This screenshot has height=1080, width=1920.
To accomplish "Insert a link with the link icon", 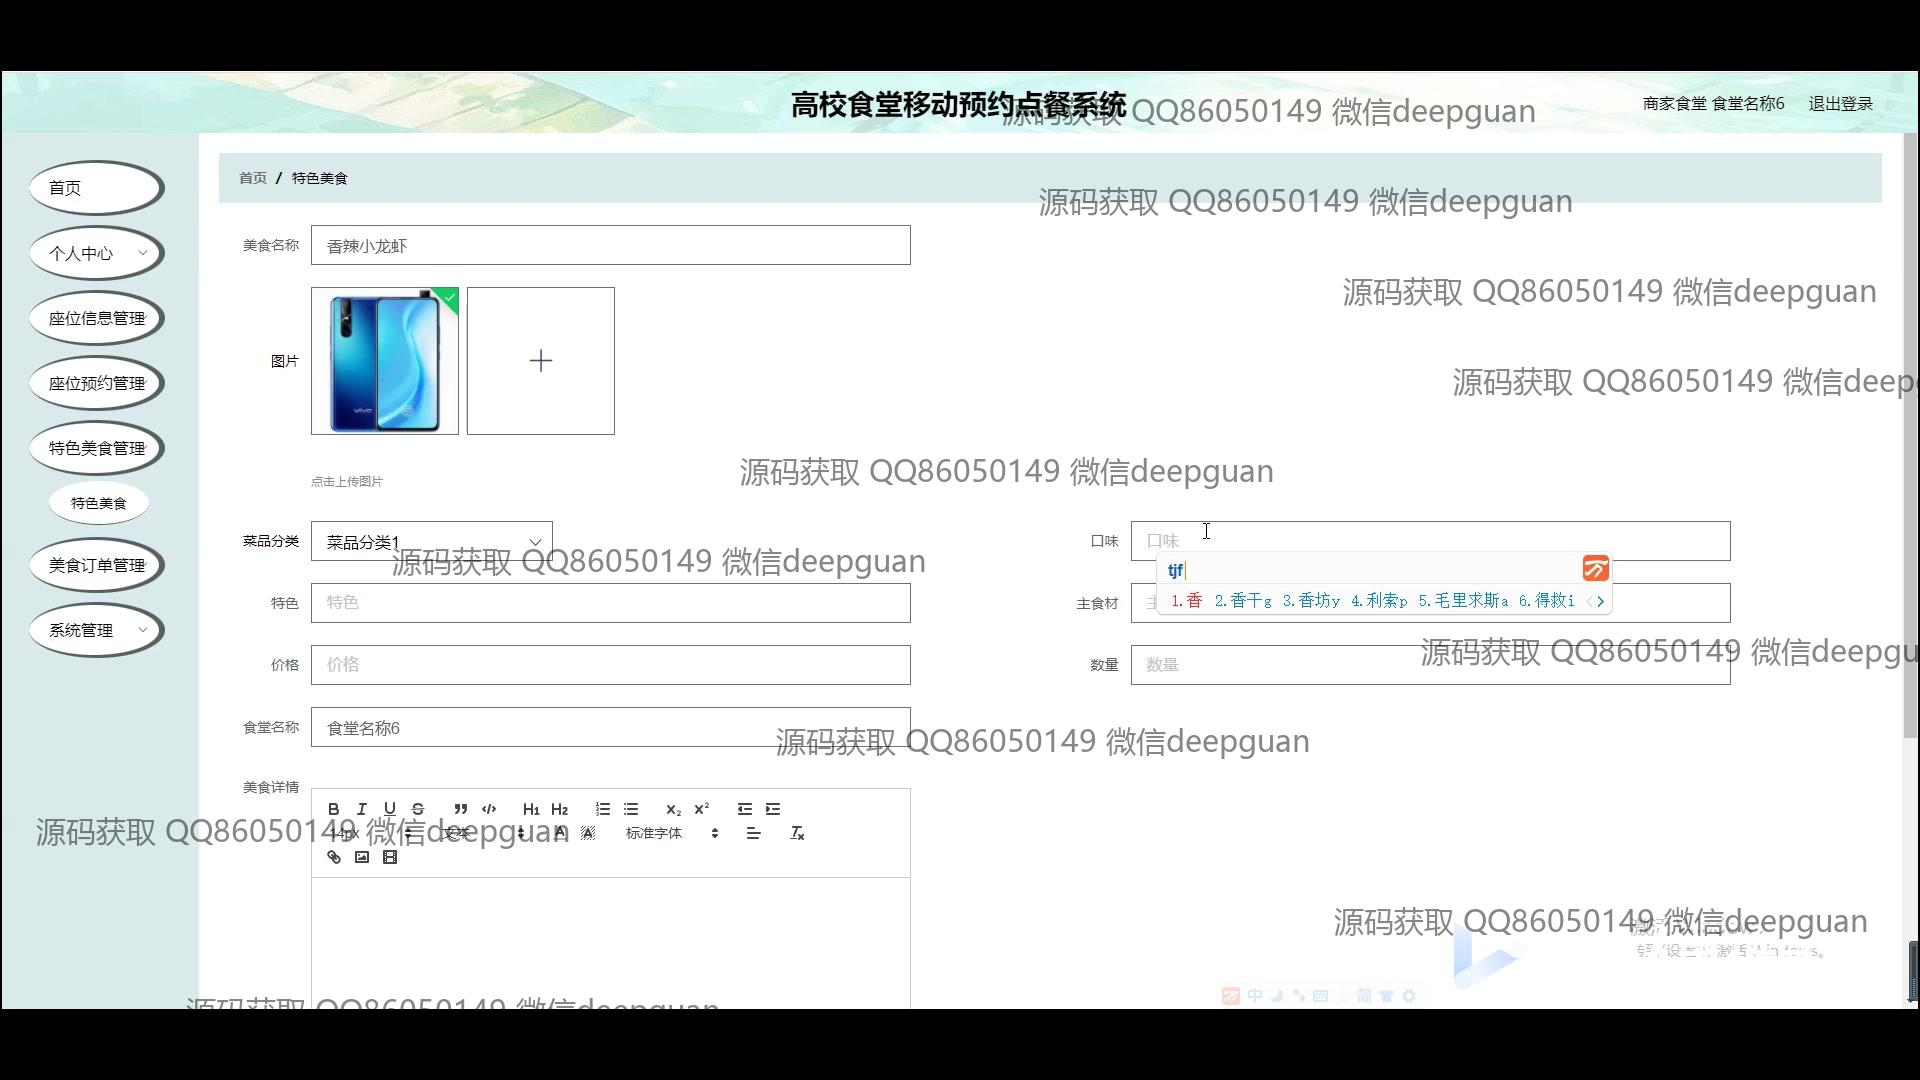I will click(x=334, y=857).
